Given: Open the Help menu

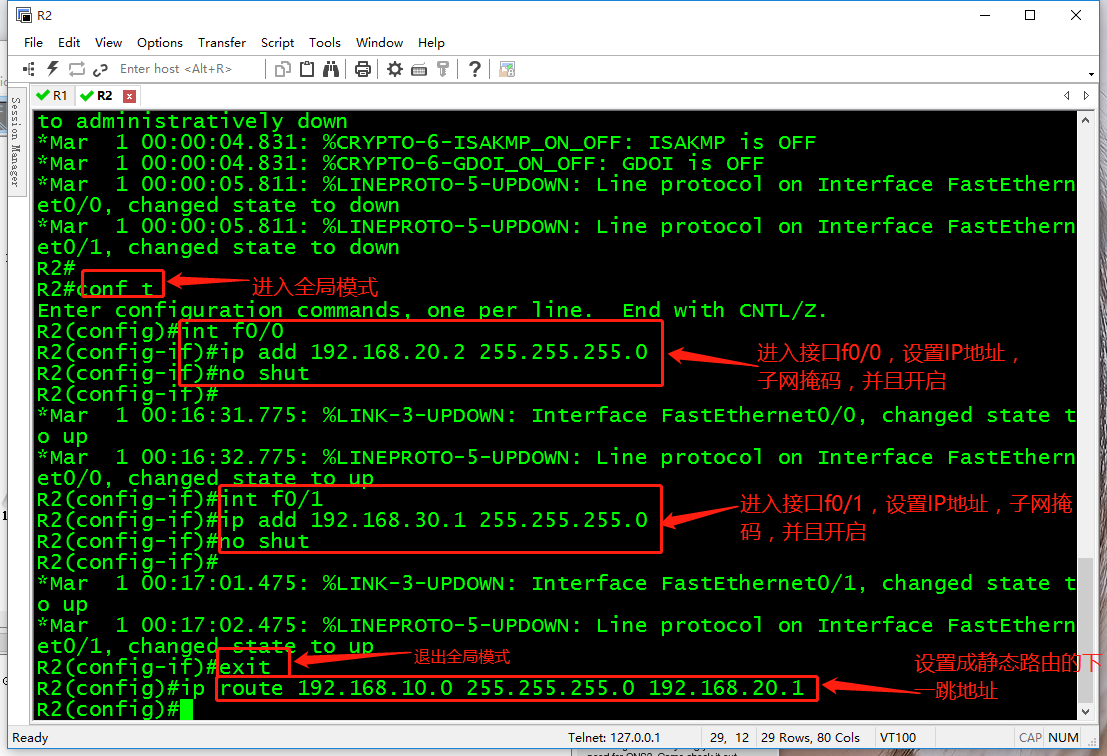Looking at the screenshot, I should [431, 42].
